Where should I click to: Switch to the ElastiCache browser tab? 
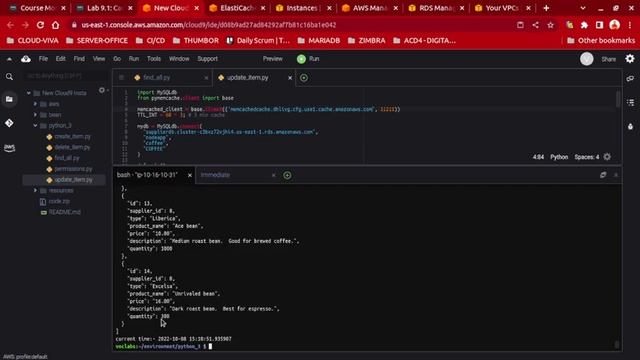coord(237,8)
